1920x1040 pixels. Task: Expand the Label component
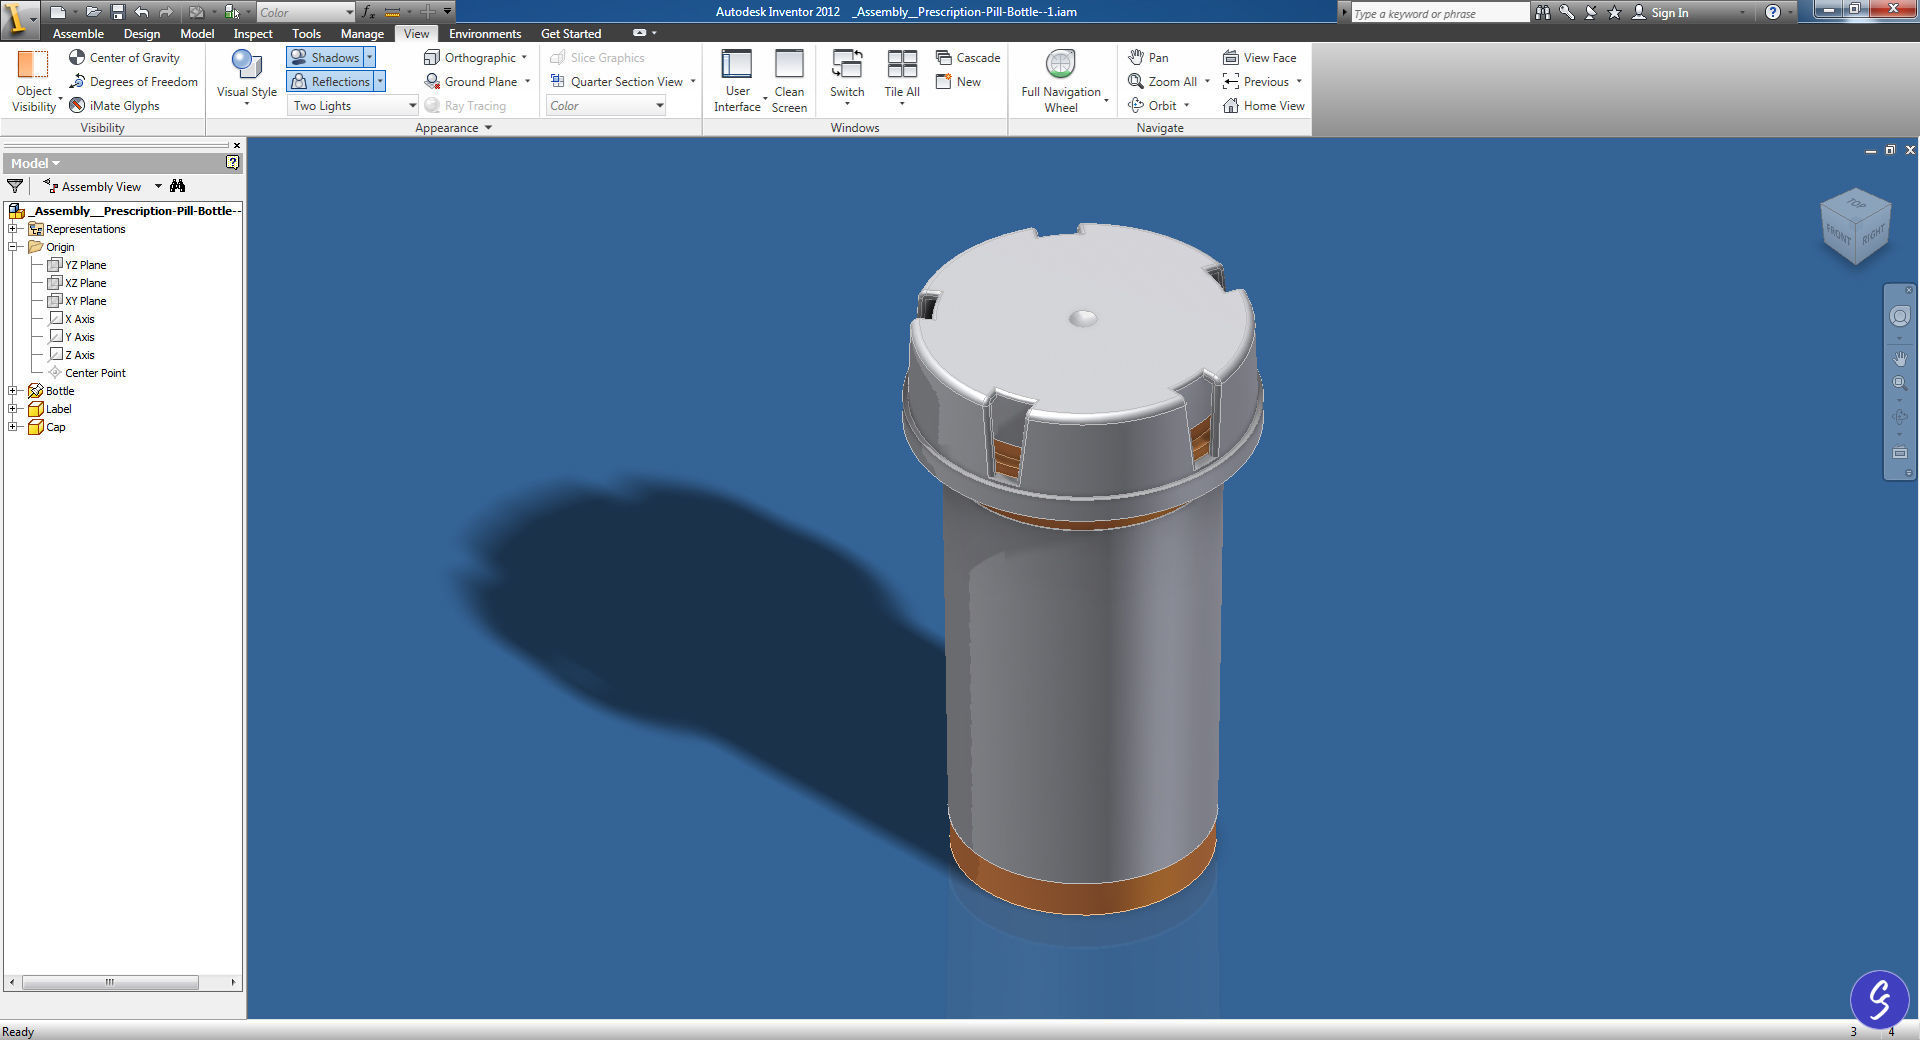pyautogui.click(x=13, y=409)
